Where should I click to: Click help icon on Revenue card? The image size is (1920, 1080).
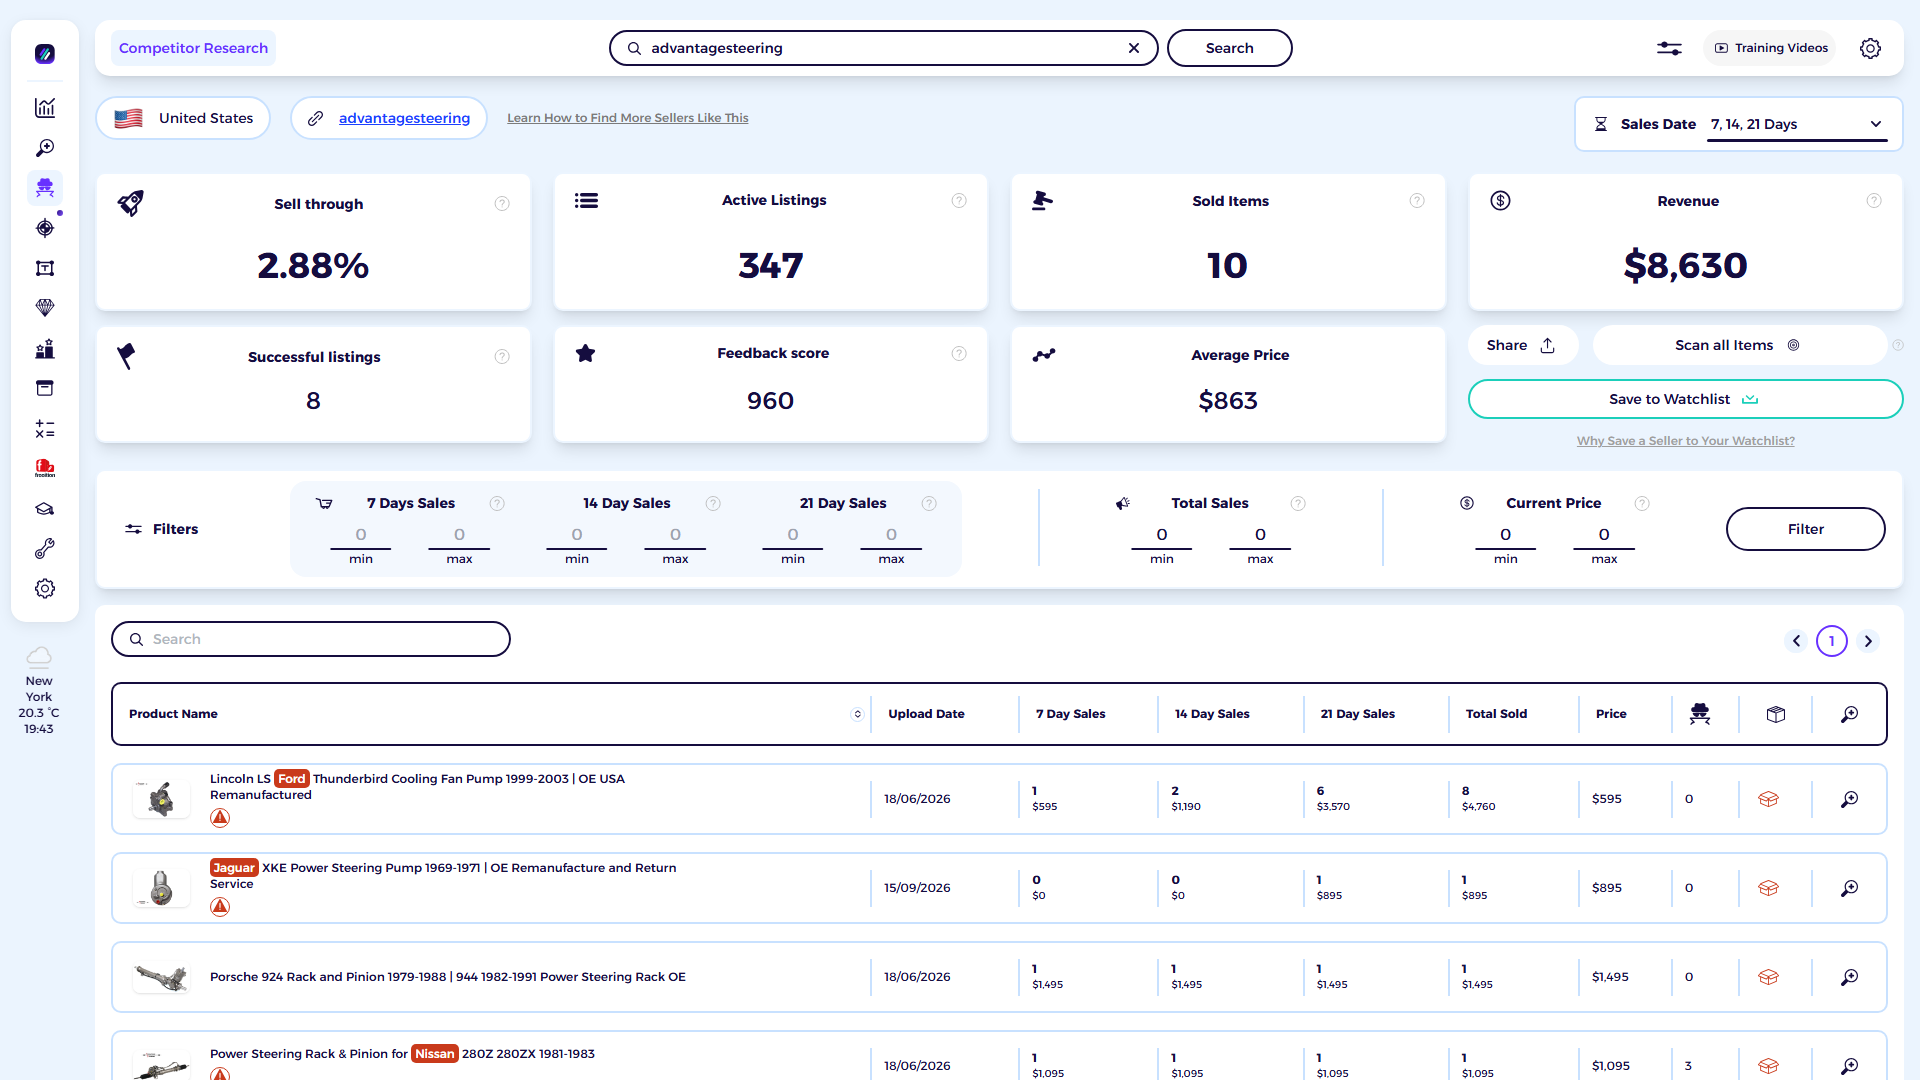coord(1874,201)
